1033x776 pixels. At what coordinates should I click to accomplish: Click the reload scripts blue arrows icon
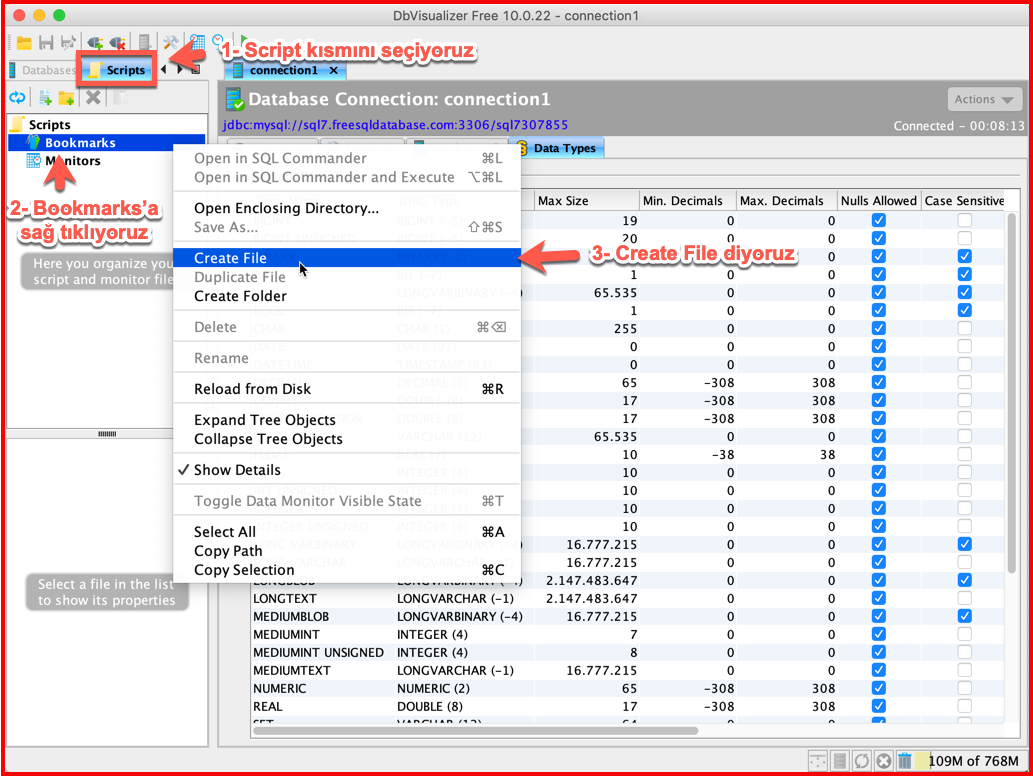pos(17,98)
